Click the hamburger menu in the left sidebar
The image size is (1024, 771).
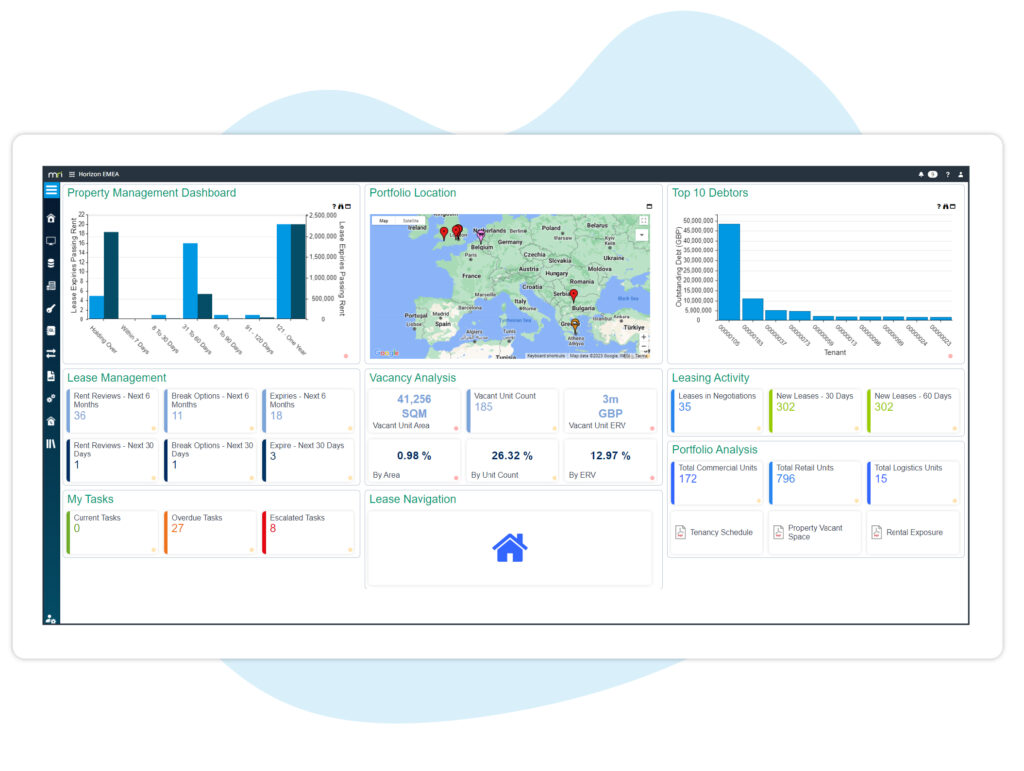(x=51, y=190)
